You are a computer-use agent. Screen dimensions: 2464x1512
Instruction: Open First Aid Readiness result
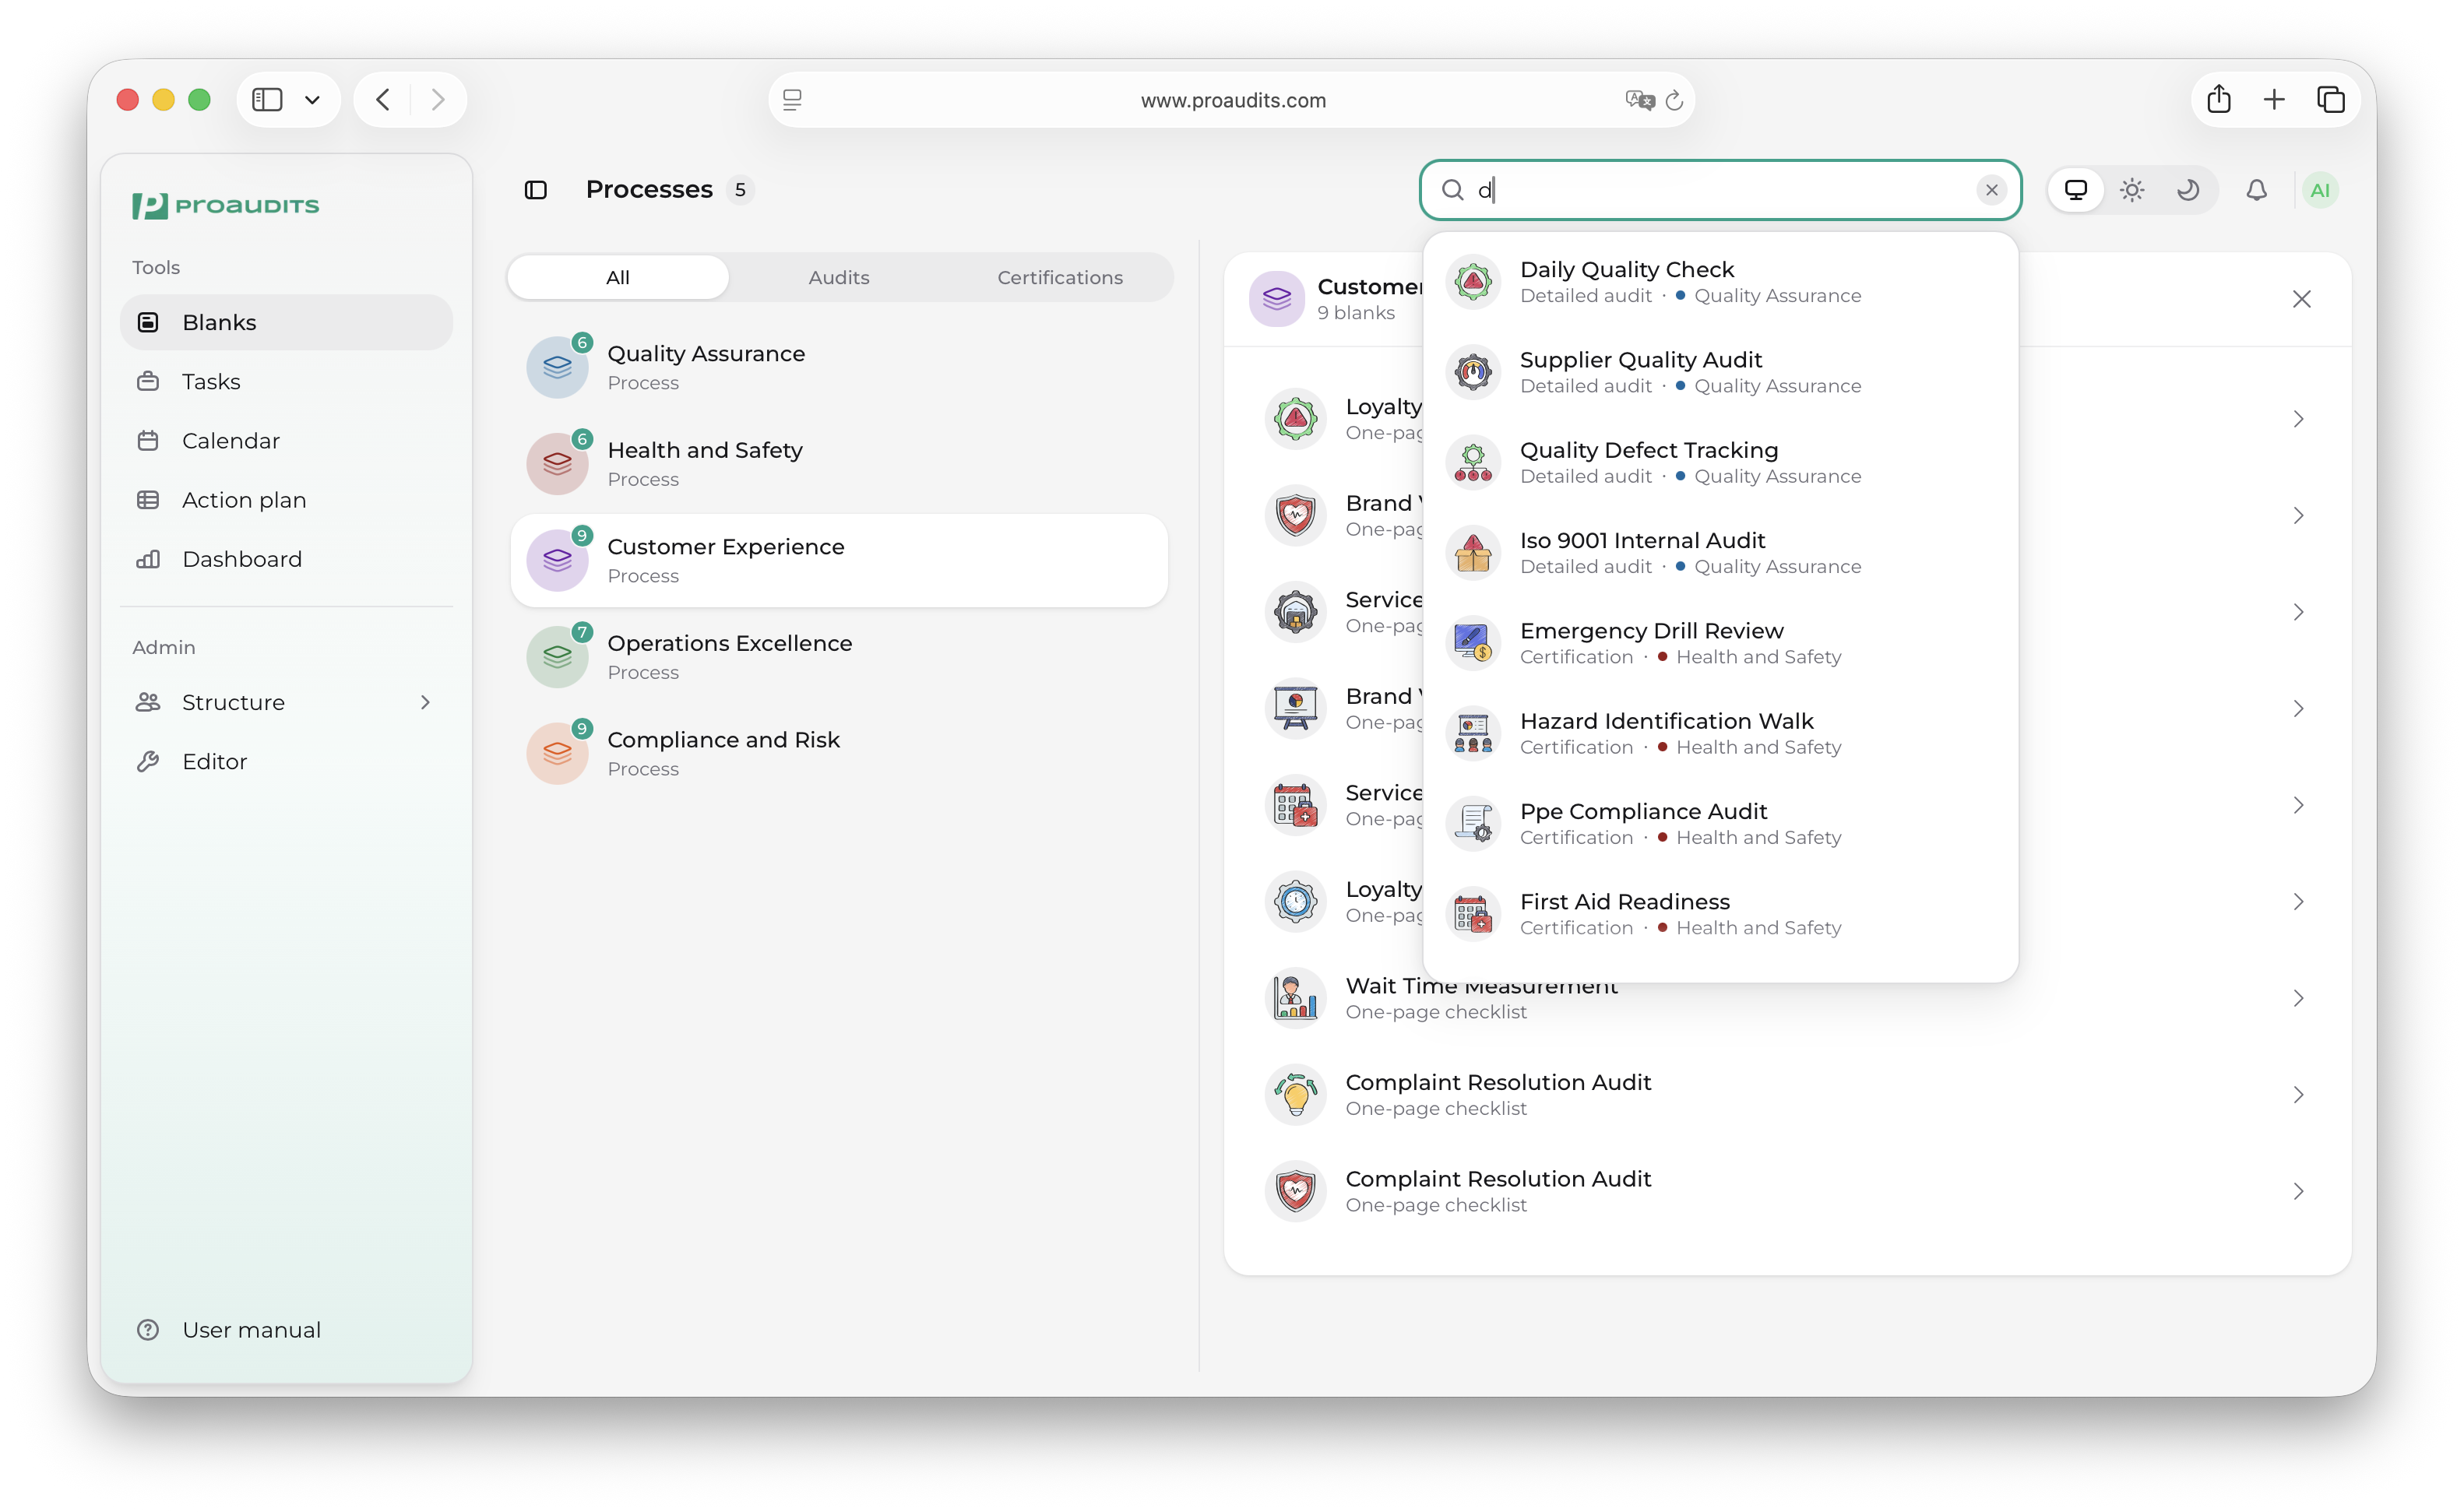(1720, 914)
